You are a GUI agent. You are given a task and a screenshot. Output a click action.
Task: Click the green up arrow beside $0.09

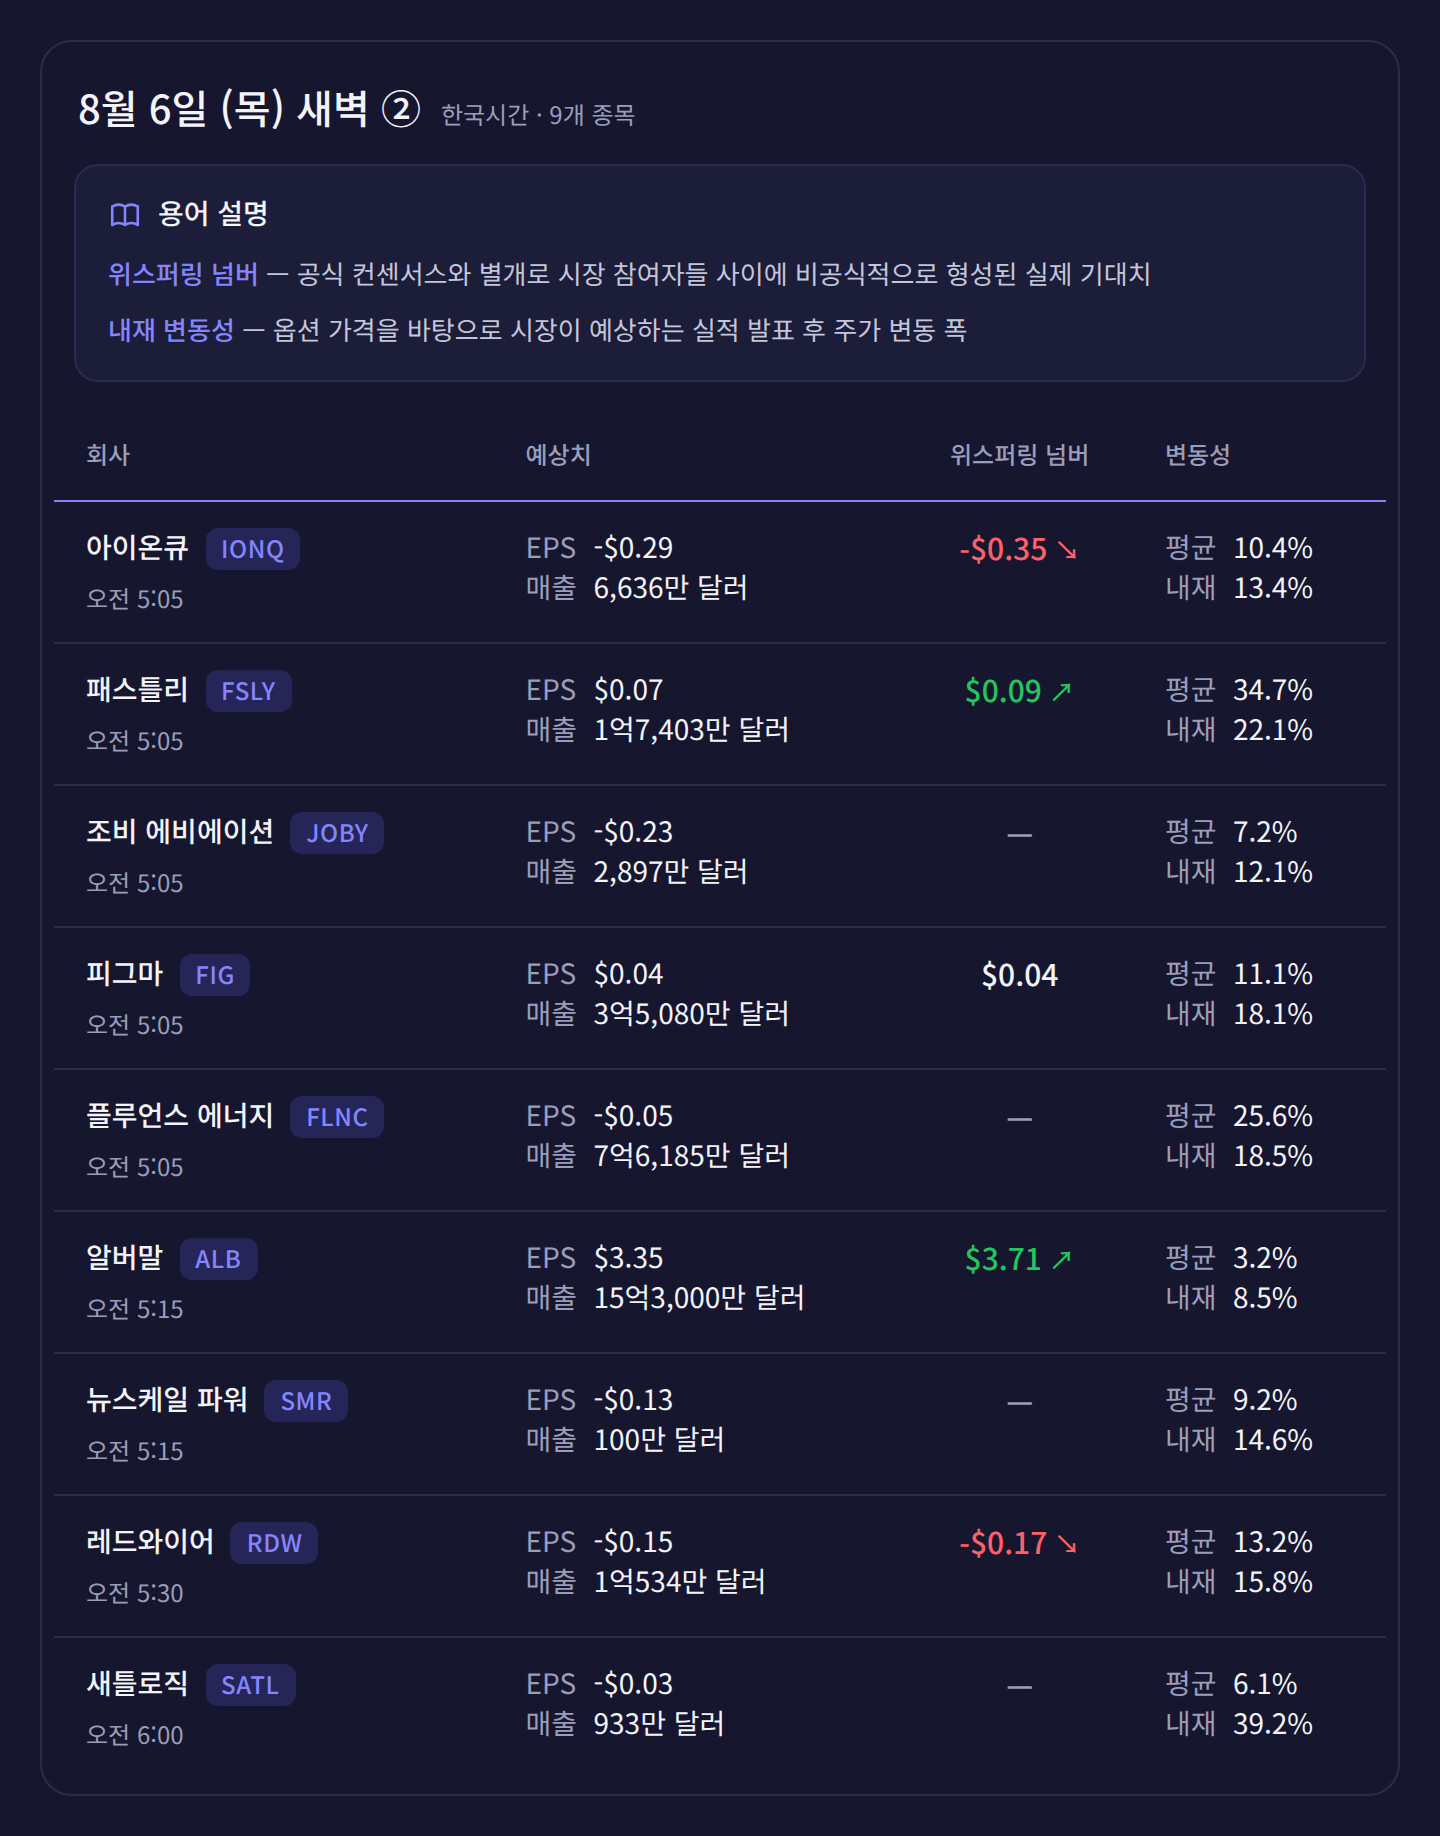(x=1062, y=691)
